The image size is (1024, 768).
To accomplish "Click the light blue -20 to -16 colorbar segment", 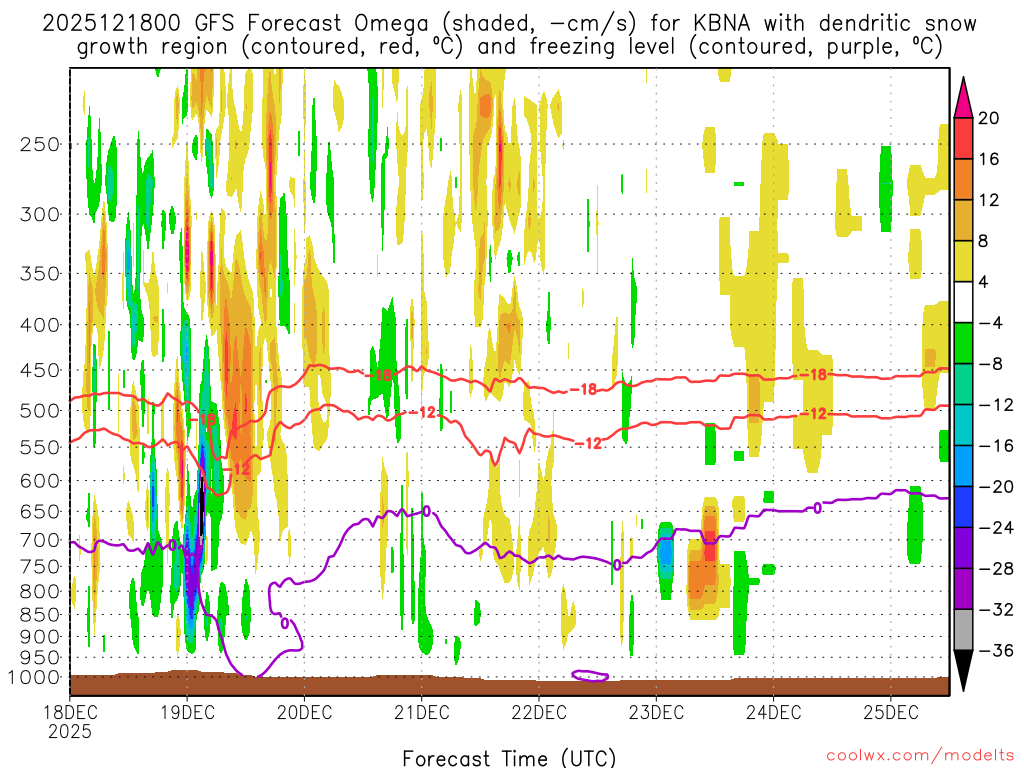I will click(963, 466).
